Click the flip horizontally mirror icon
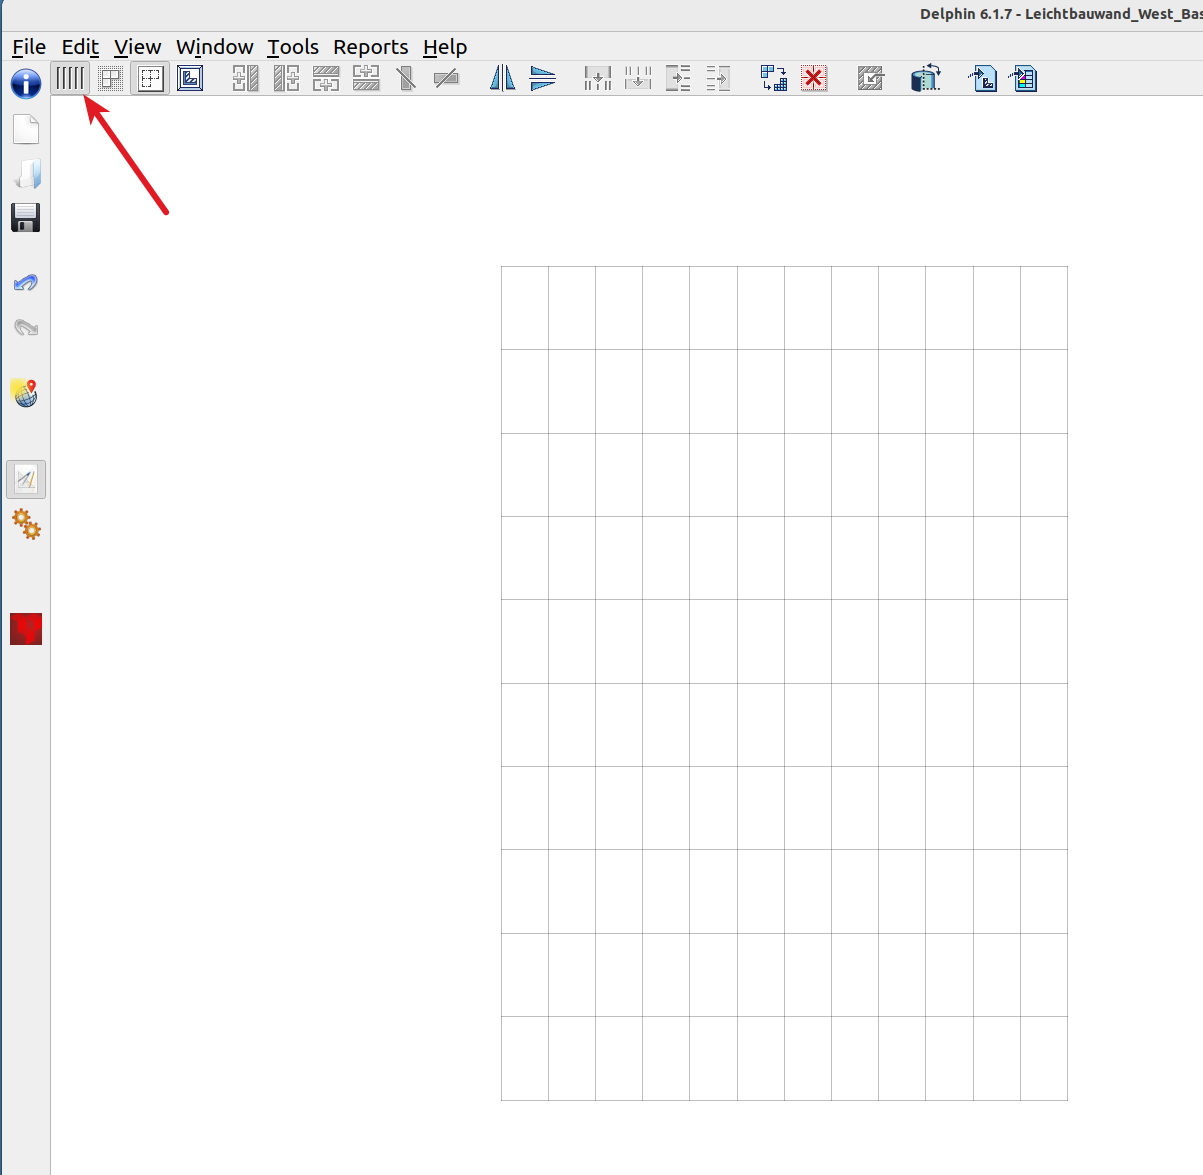The width and height of the screenshot is (1203, 1175). pos(502,78)
